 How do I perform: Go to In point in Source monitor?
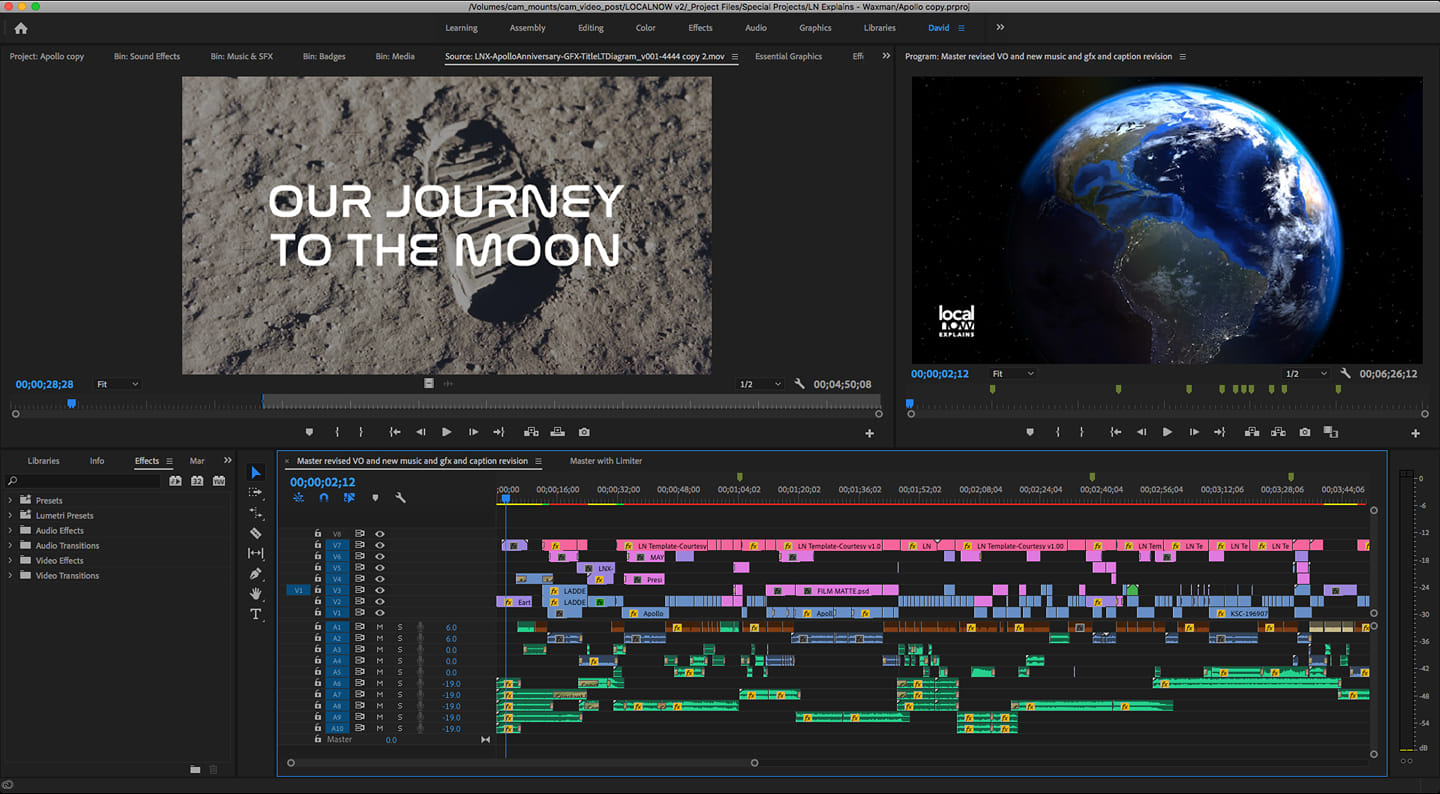[x=395, y=432]
